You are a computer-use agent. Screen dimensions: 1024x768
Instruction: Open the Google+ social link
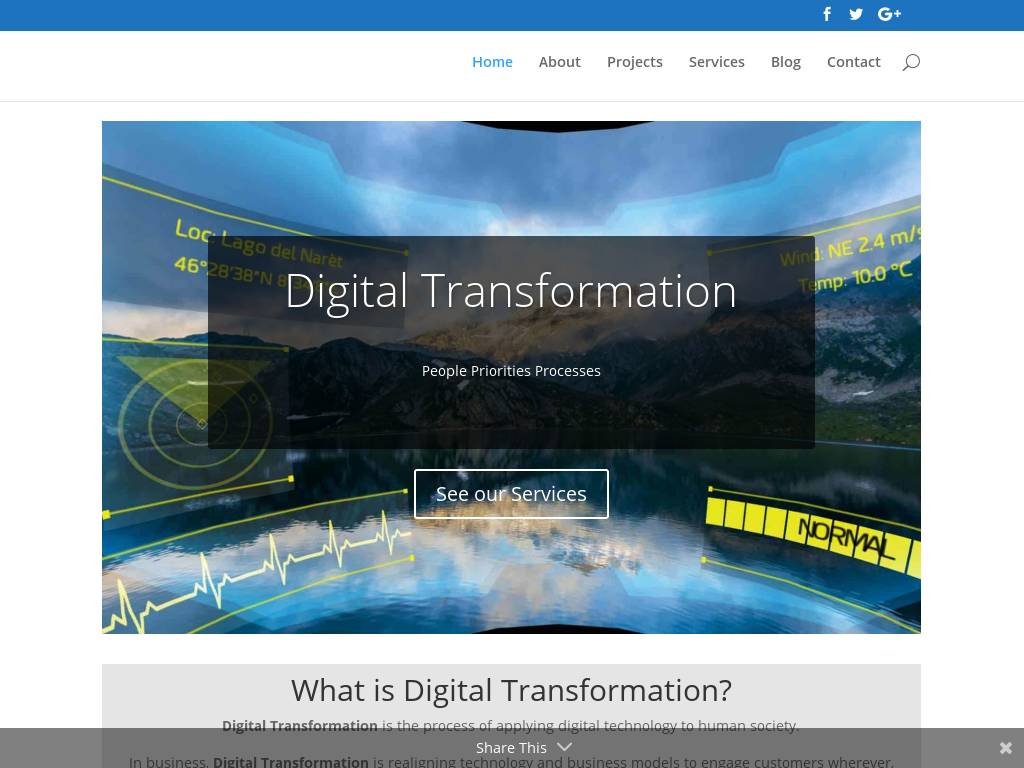click(x=889, y=14)
